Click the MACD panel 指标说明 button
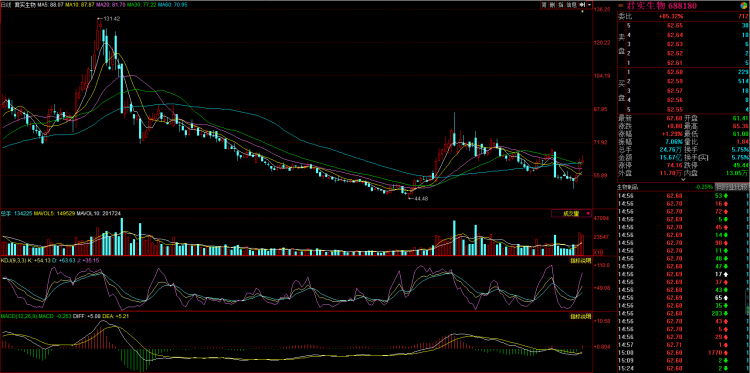This screenshot has width=750, height=373. pyautogui.click(x=581, y=316)
